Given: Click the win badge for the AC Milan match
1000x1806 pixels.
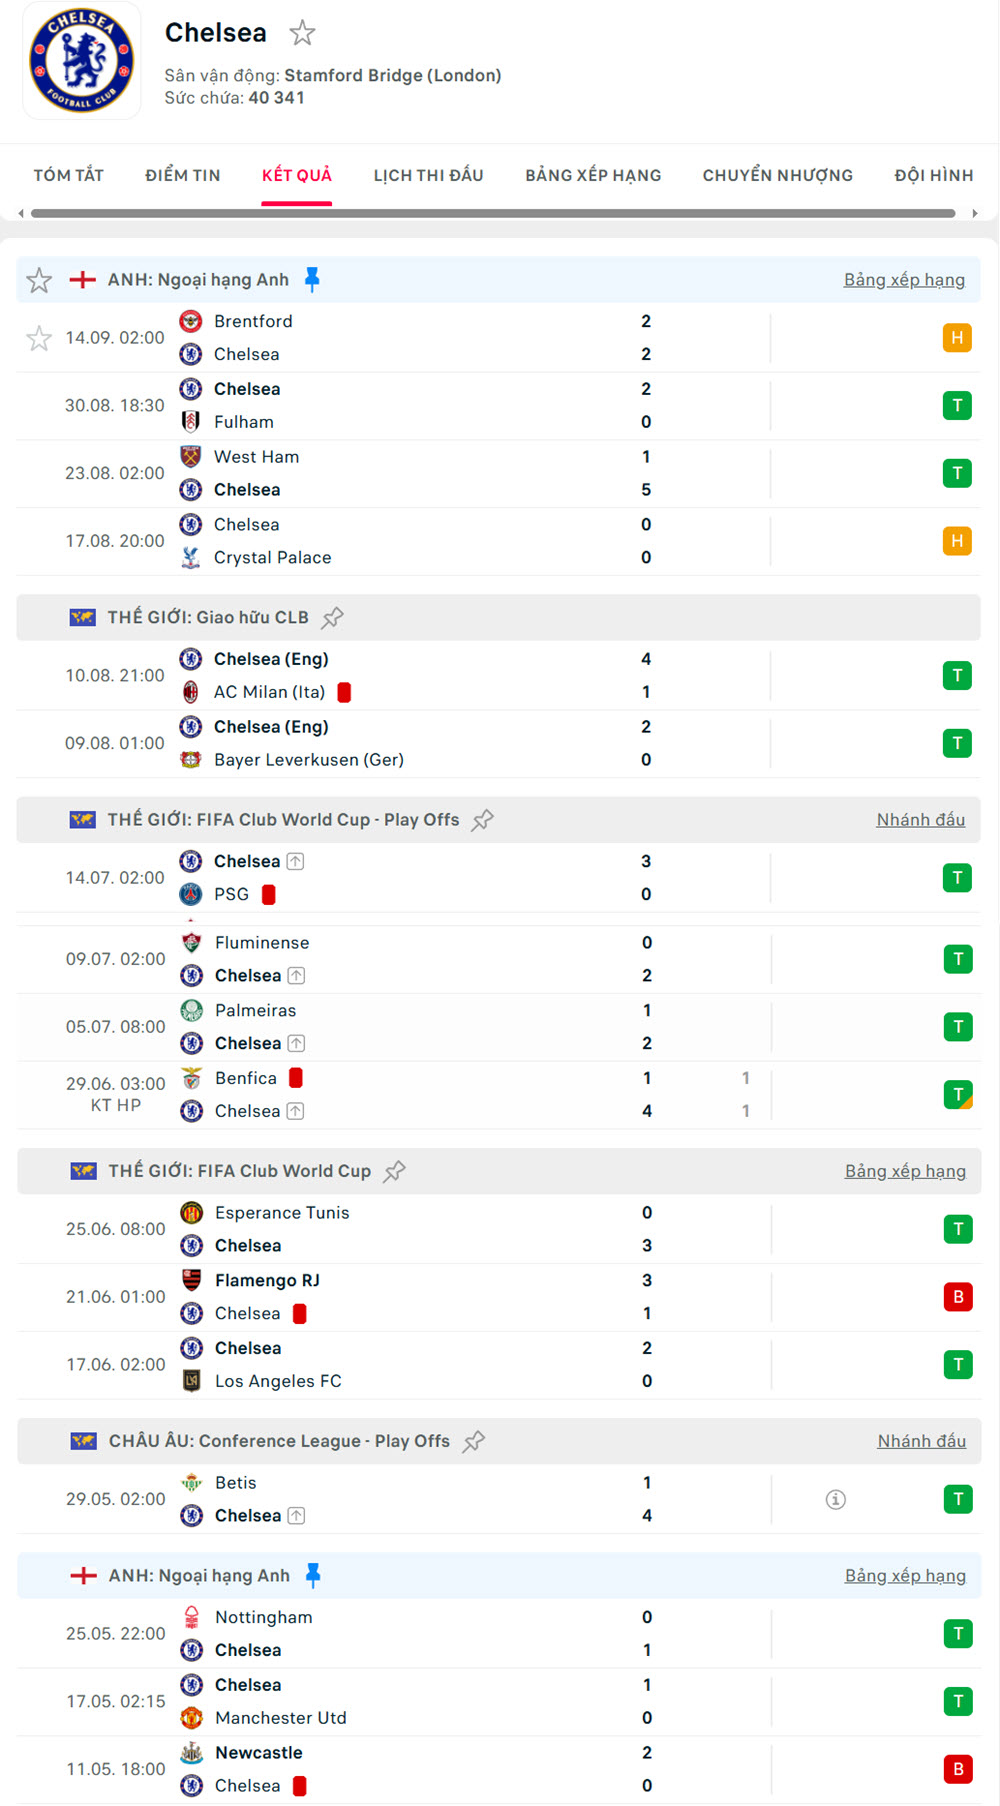Looking at the screenshot, I should click(x=957, y=676).
